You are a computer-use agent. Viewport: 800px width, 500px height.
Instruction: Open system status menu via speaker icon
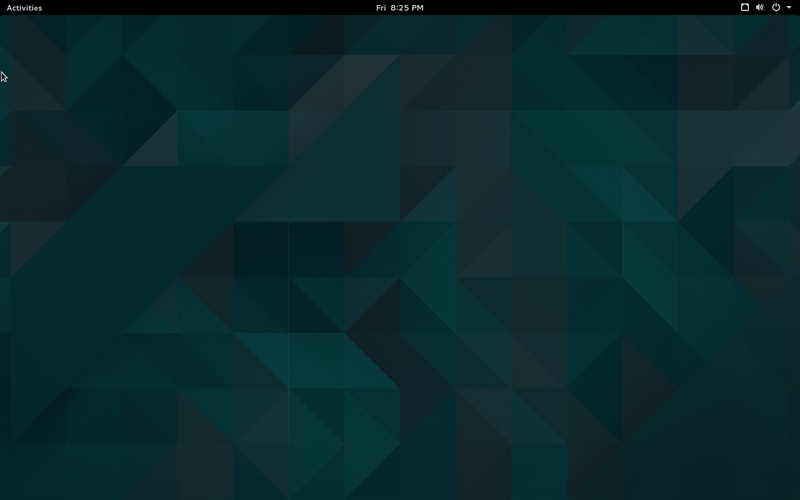(x=760, y=7)
